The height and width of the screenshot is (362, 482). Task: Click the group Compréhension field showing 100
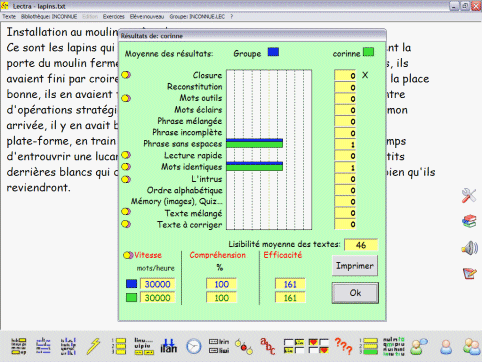(x=222, y=284)
